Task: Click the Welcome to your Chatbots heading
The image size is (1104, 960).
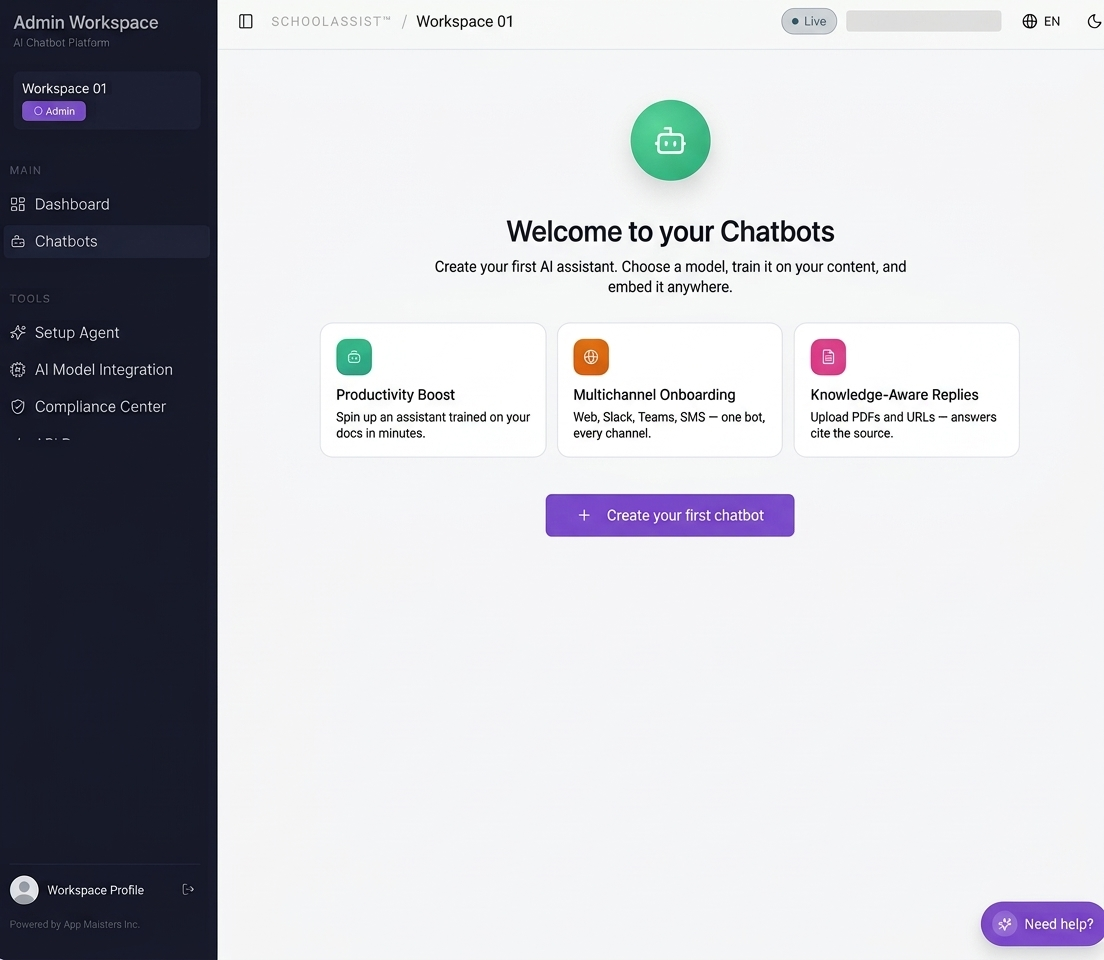Action: click(x=670, y=232)
